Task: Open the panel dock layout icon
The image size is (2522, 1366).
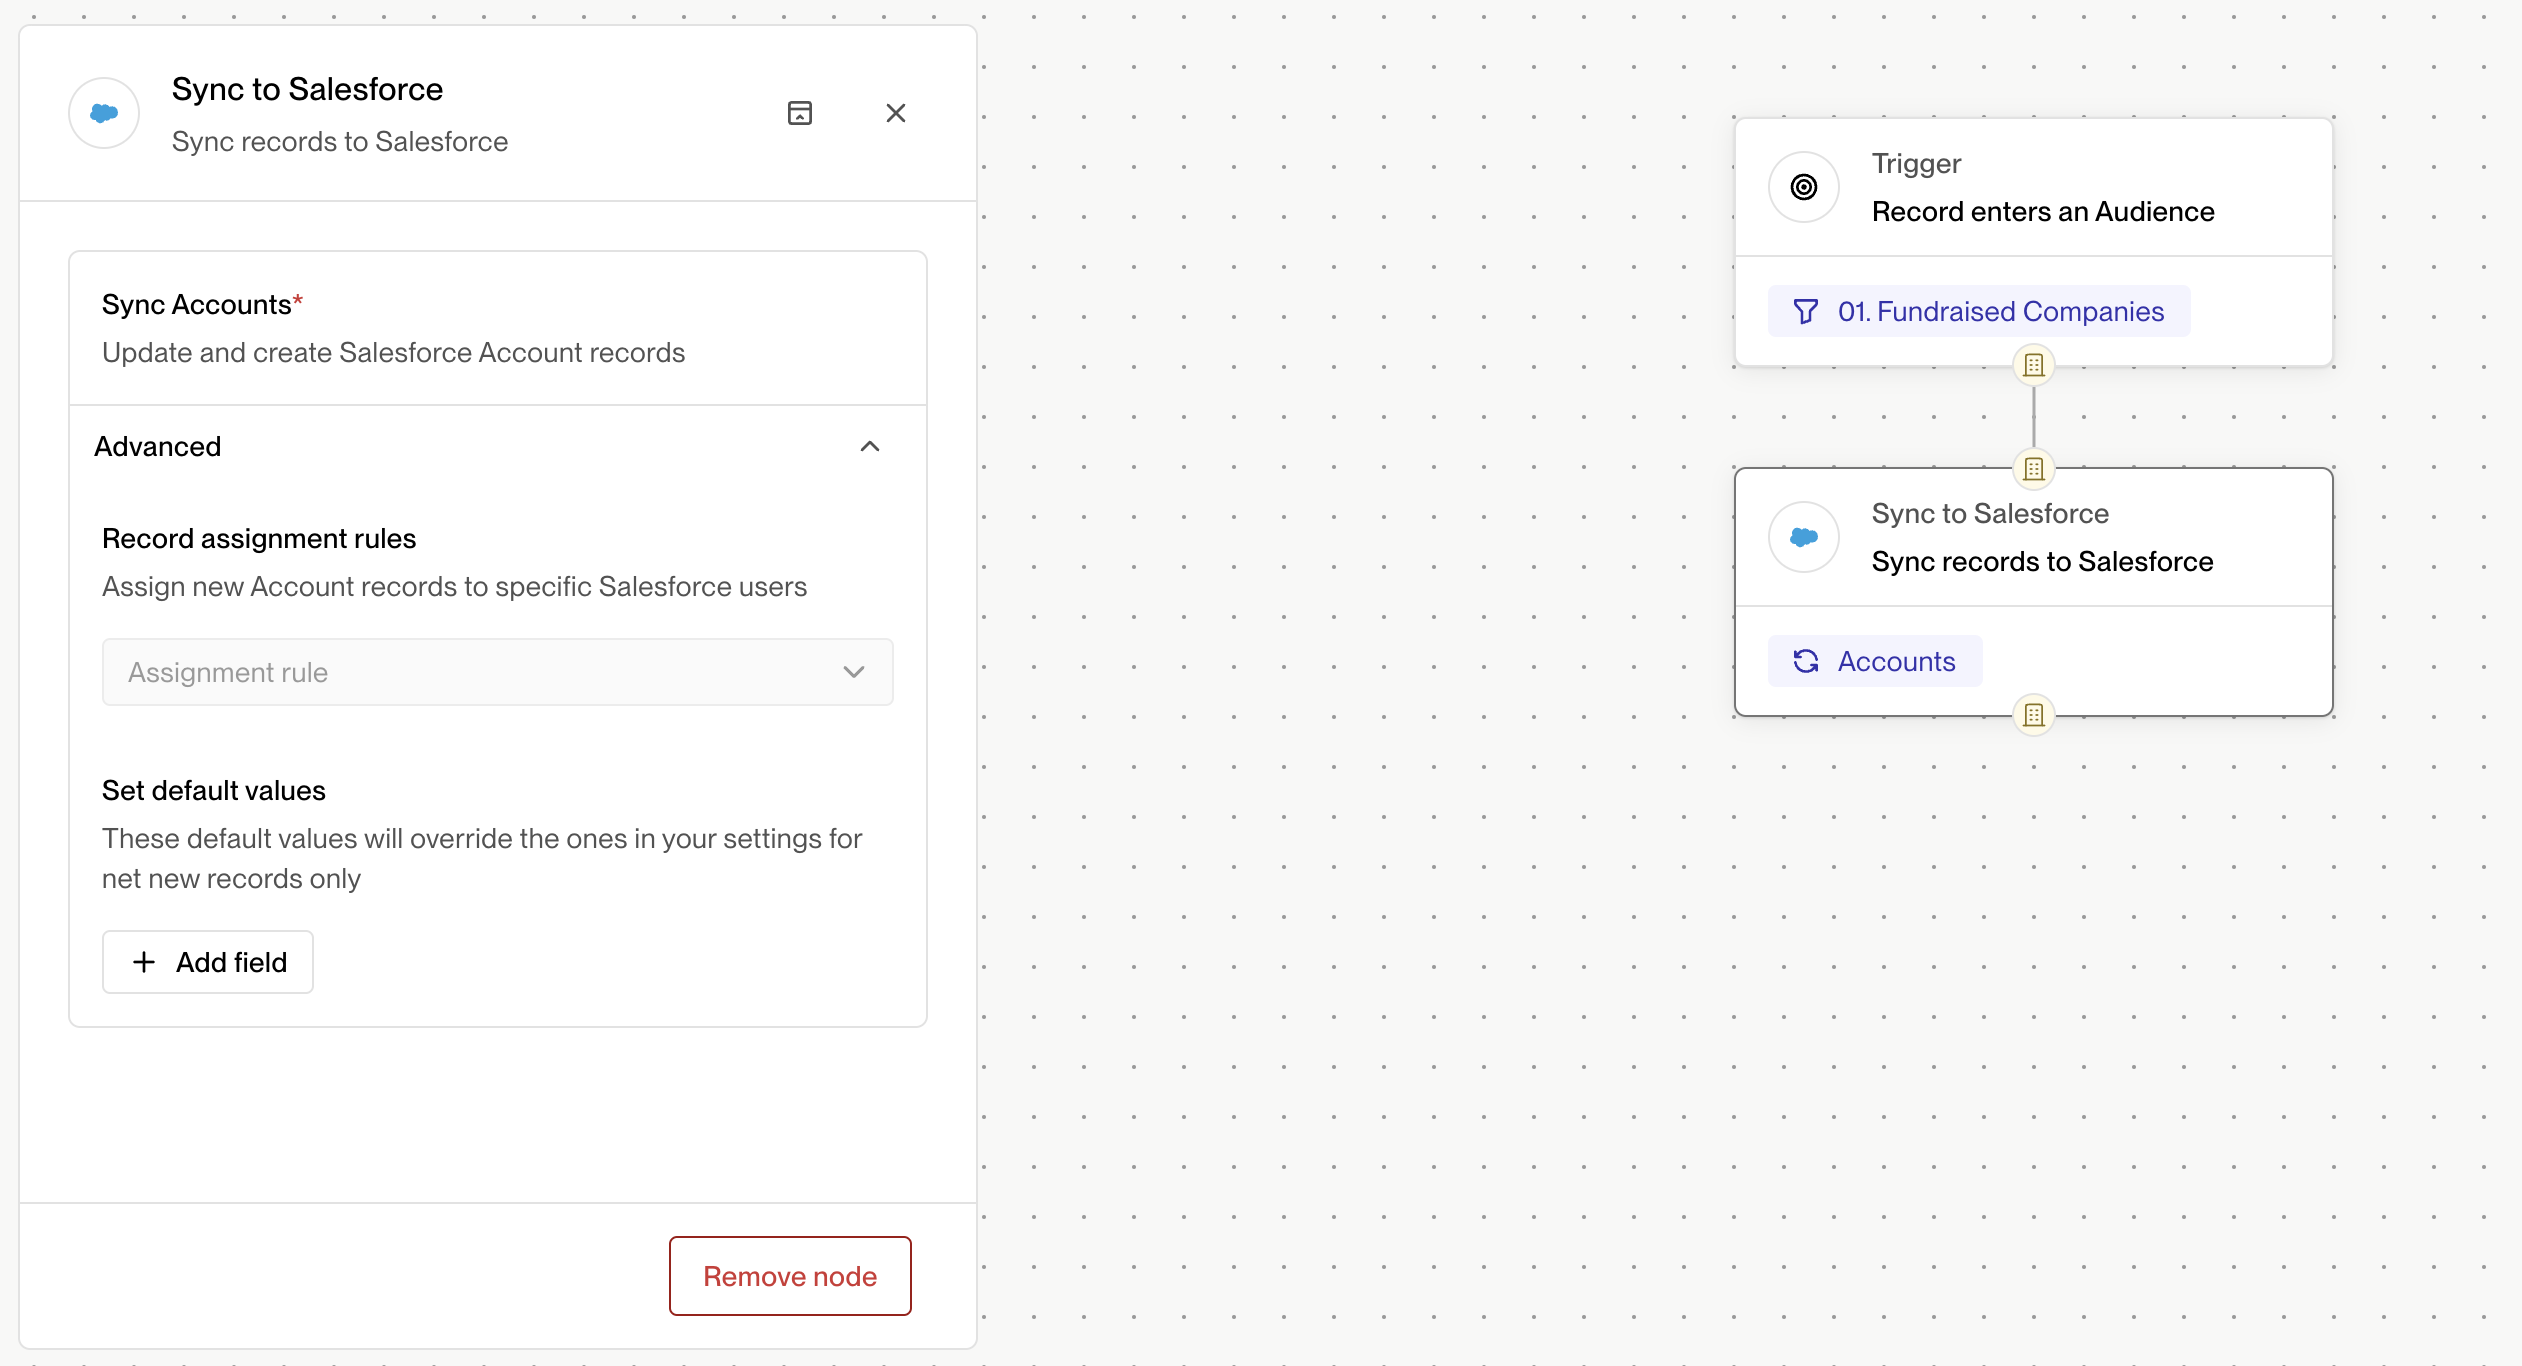Action: click(x=800, y=113)
